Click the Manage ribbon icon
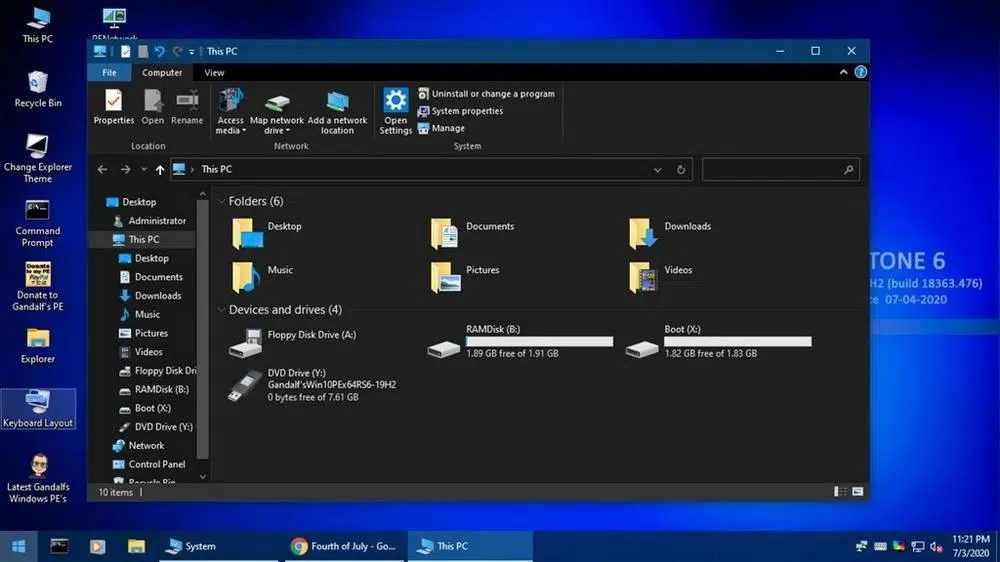 click(441, 128)
